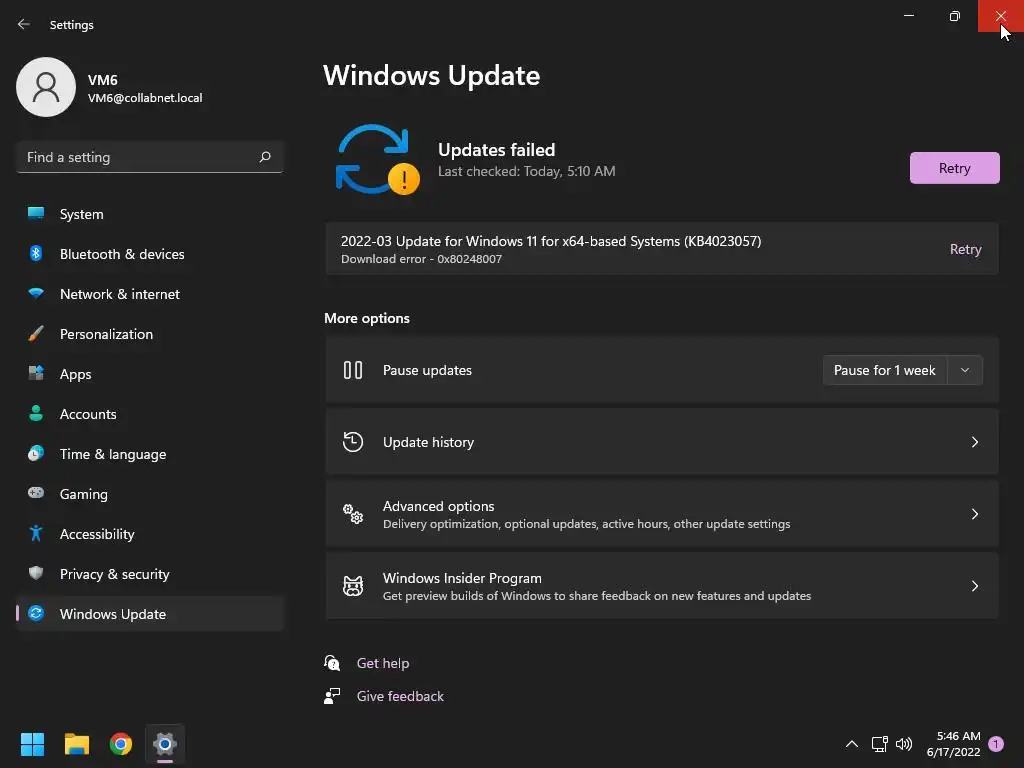The width and height of the screenshot is (1024, 768).
Task: Open the Windows Insider Program section
Action: 661,586
